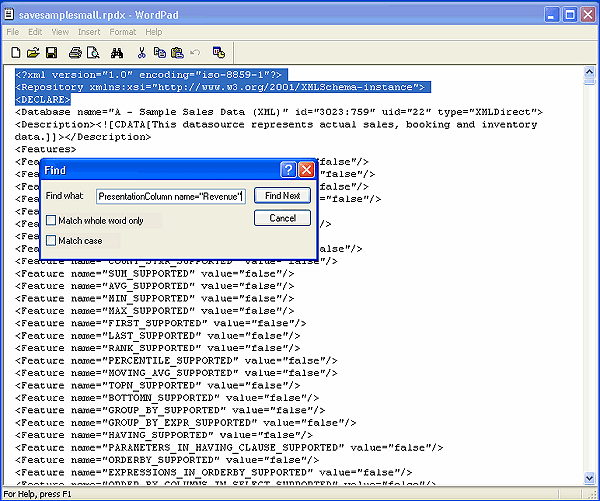Screen dimensions: 600x501
Task: Click the New document toolbar icon
Action: 16,52
